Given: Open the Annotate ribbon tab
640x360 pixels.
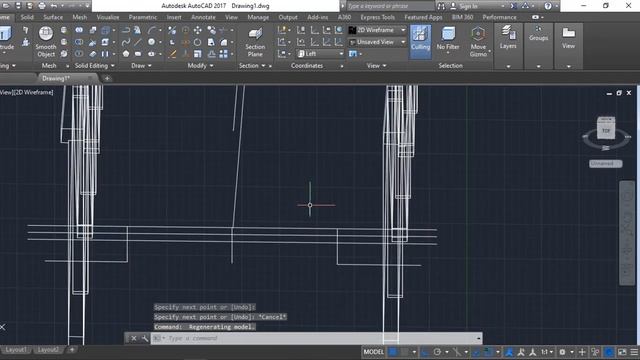Looking at the screenshot, I should [203, 17].
